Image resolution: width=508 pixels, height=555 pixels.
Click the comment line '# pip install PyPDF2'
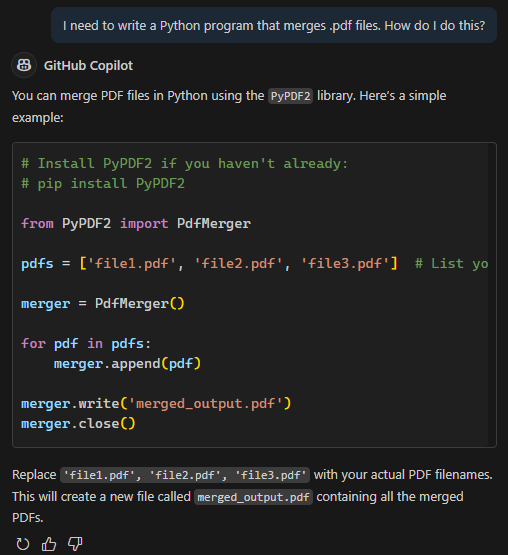click(103, 183)
